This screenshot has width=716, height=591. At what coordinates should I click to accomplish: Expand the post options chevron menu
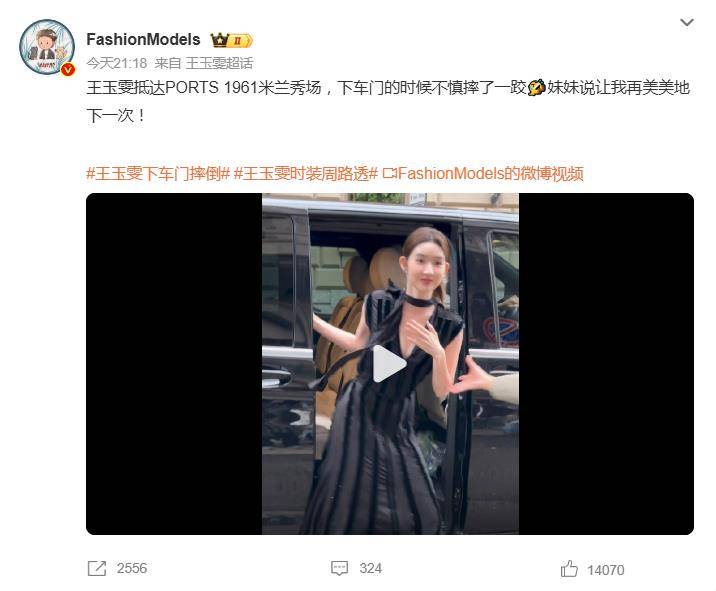point(687,22)
